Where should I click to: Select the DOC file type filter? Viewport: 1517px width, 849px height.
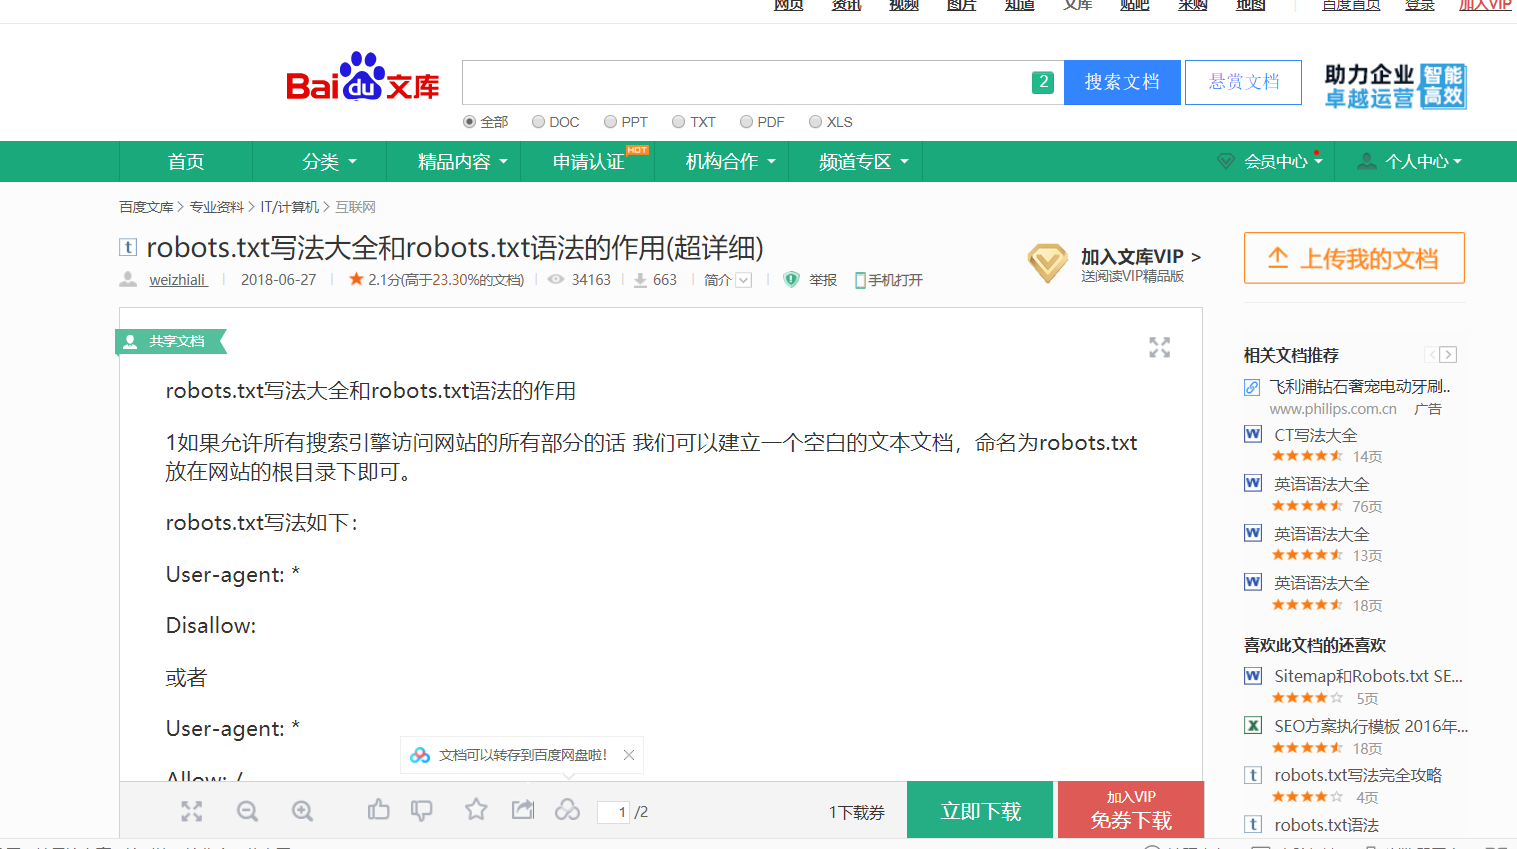(x=538, y=122)
